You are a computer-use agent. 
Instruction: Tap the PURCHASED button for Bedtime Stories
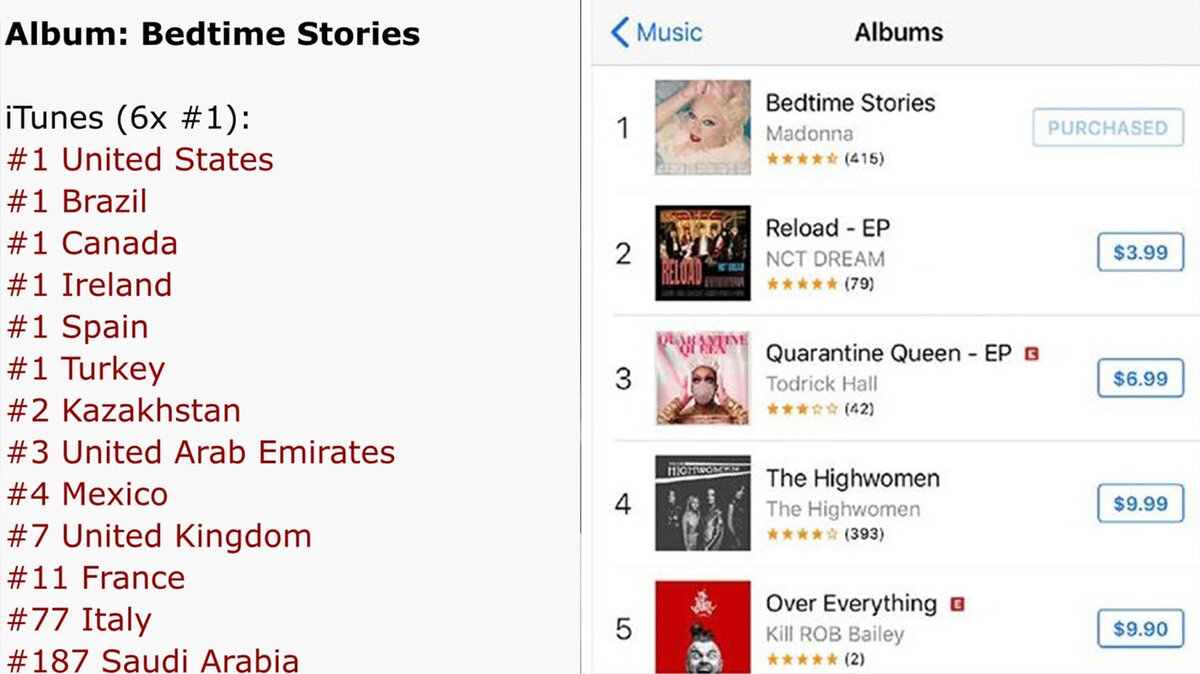1108,128
